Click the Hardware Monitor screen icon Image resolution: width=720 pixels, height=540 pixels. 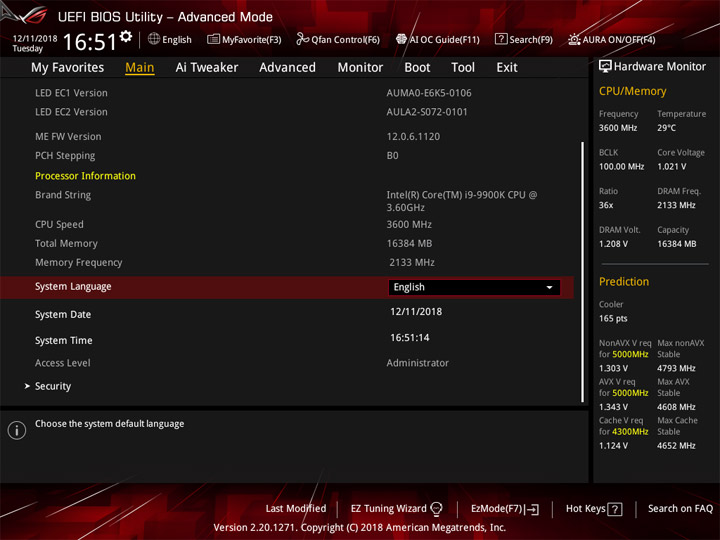click(605, 67)
